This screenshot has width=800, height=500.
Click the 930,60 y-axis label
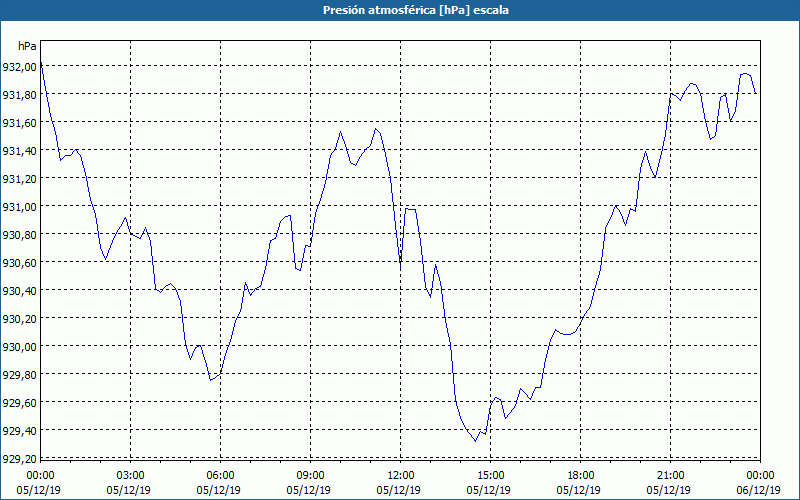click(x=19, y=263)
